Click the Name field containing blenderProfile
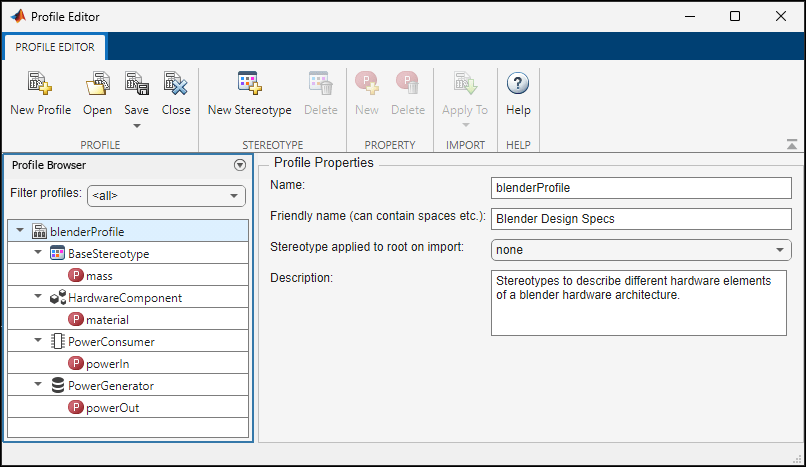Screen dimensions: 806x467 click(x=641, y=188)
